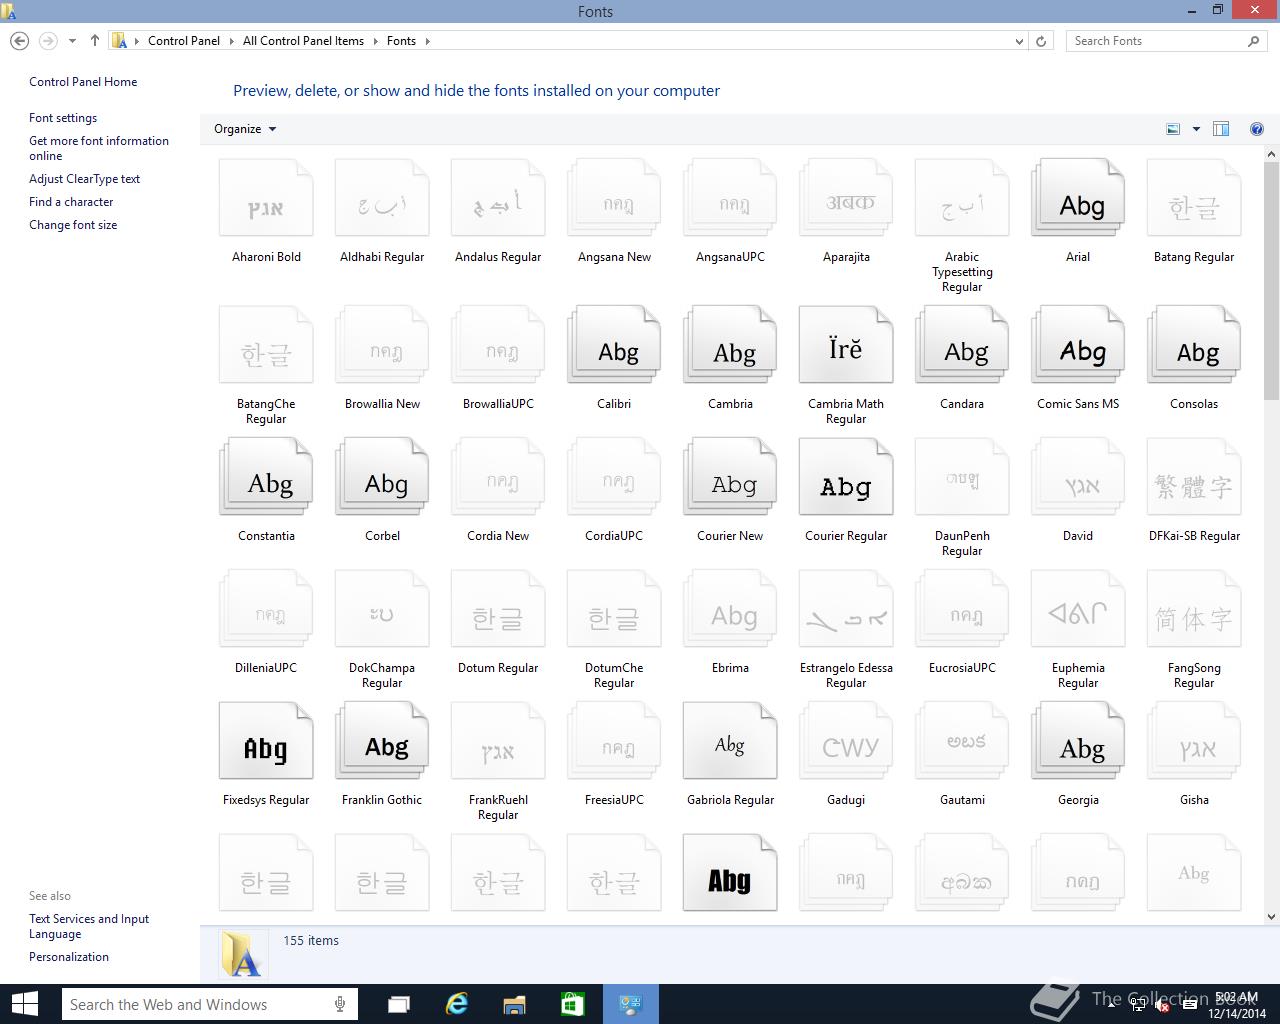Select the Euphemia Regular font icon
Viewport: 1280px width, 1024px height.
tap(1078, 611)
